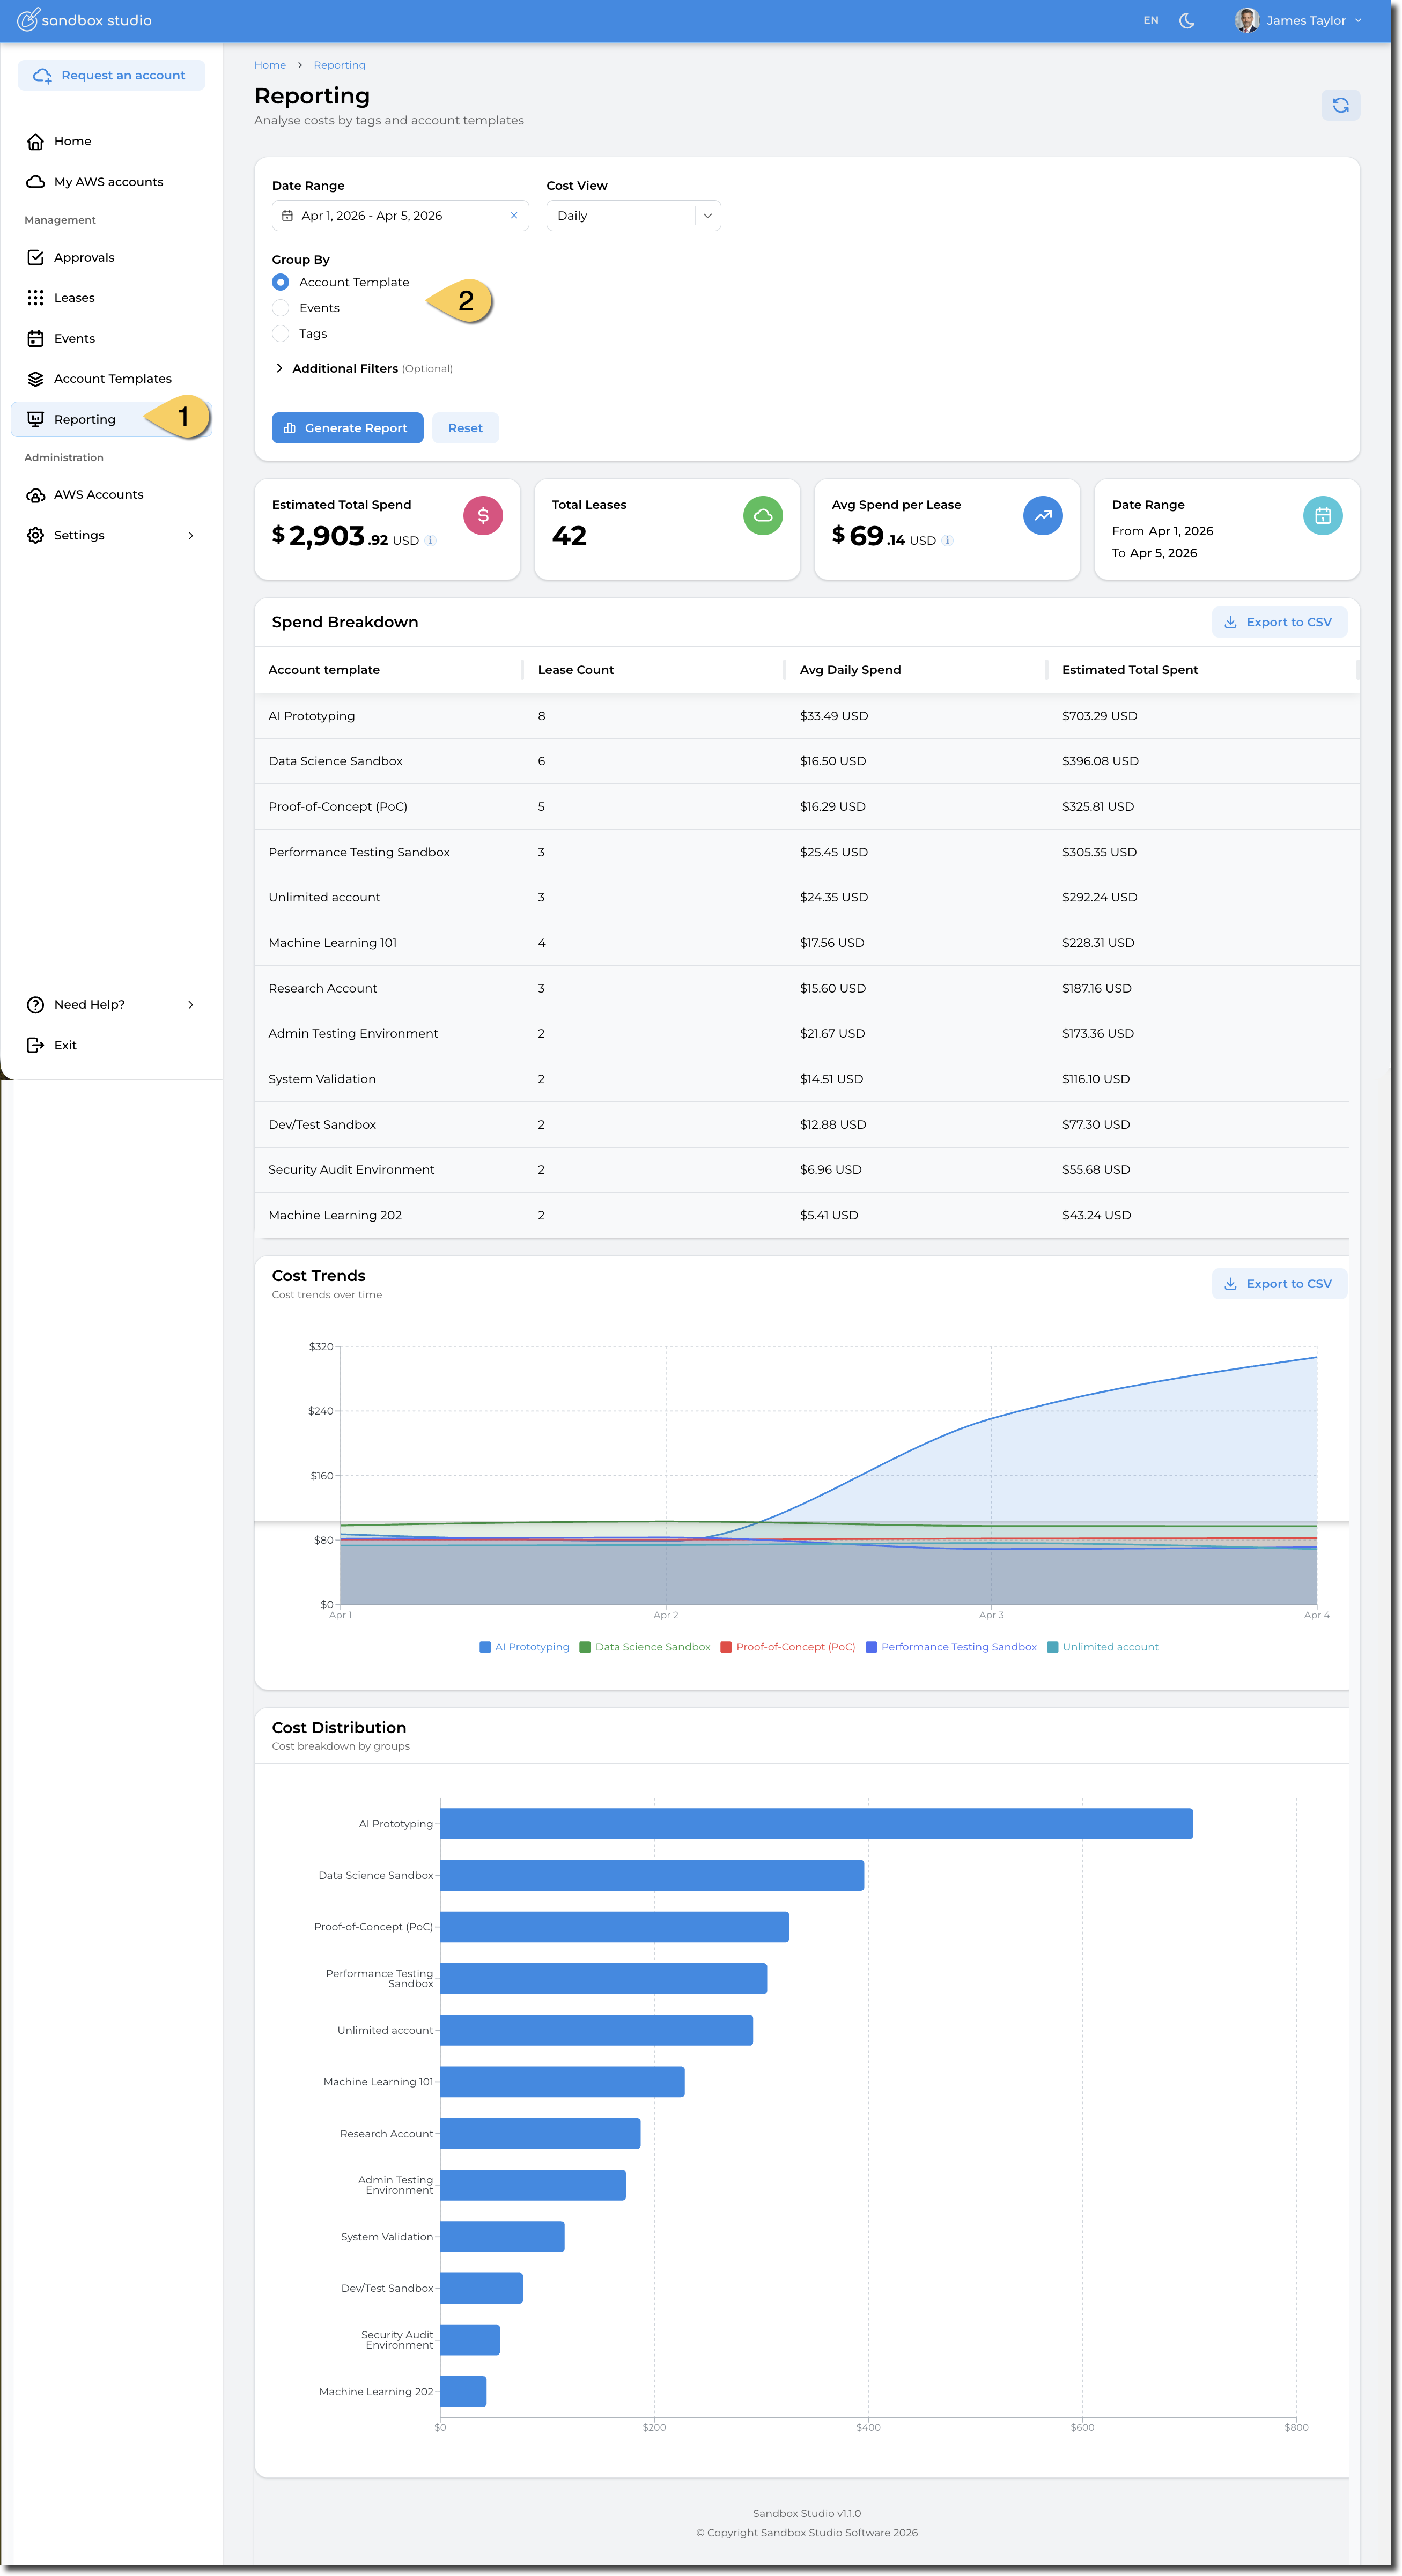Open Leases in the sidebar
This screenshot has width=1402, height=2576.
(74, 298)
